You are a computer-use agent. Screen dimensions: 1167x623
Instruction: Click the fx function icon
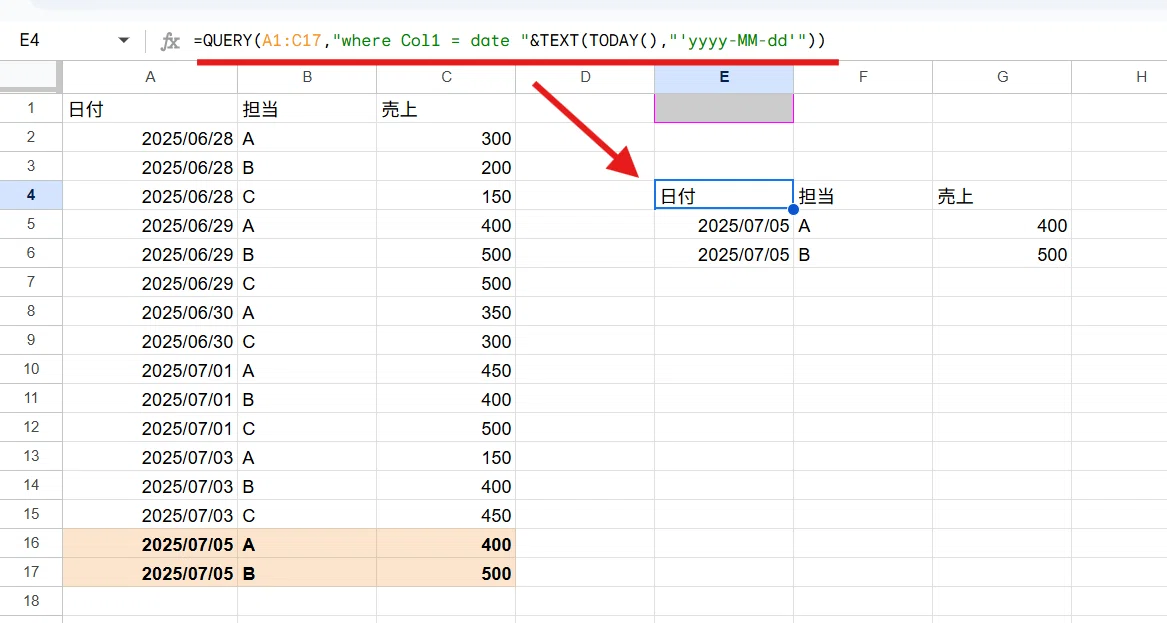pyautogui.click(x=170, y=41)
